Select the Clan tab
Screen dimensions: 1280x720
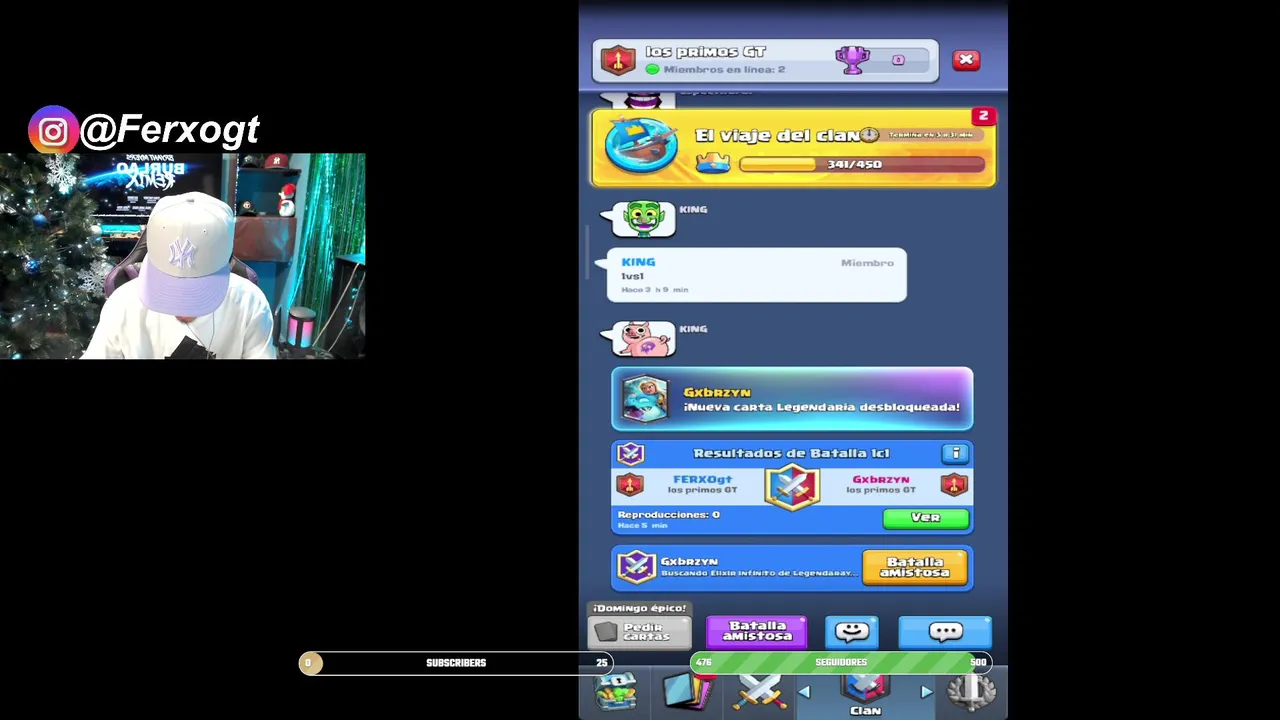click(x=866, y=696)
